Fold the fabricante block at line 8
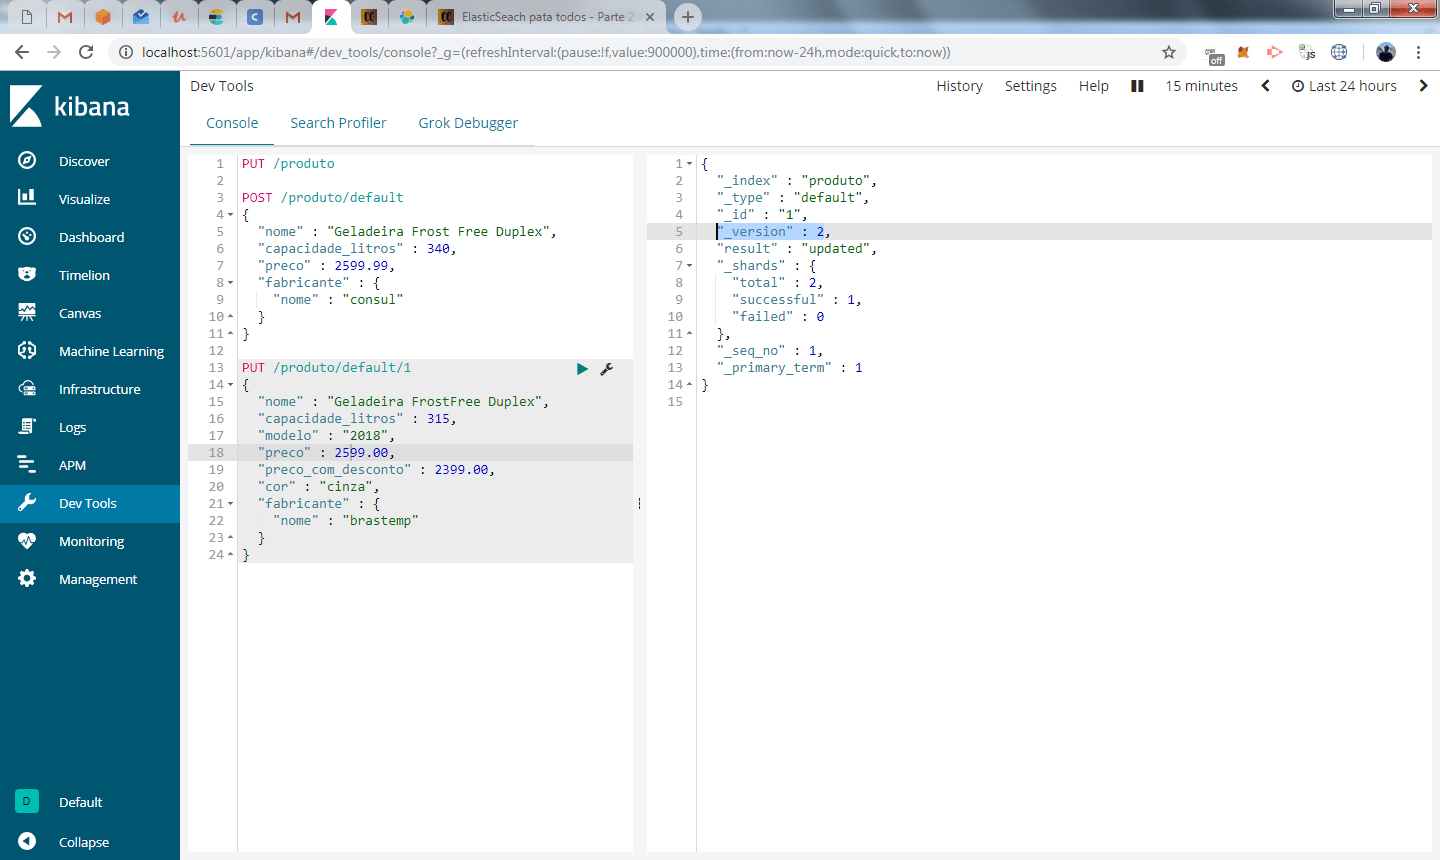Screen dimensions: 1440x860 pyautogui.click(x=230, y=283)
